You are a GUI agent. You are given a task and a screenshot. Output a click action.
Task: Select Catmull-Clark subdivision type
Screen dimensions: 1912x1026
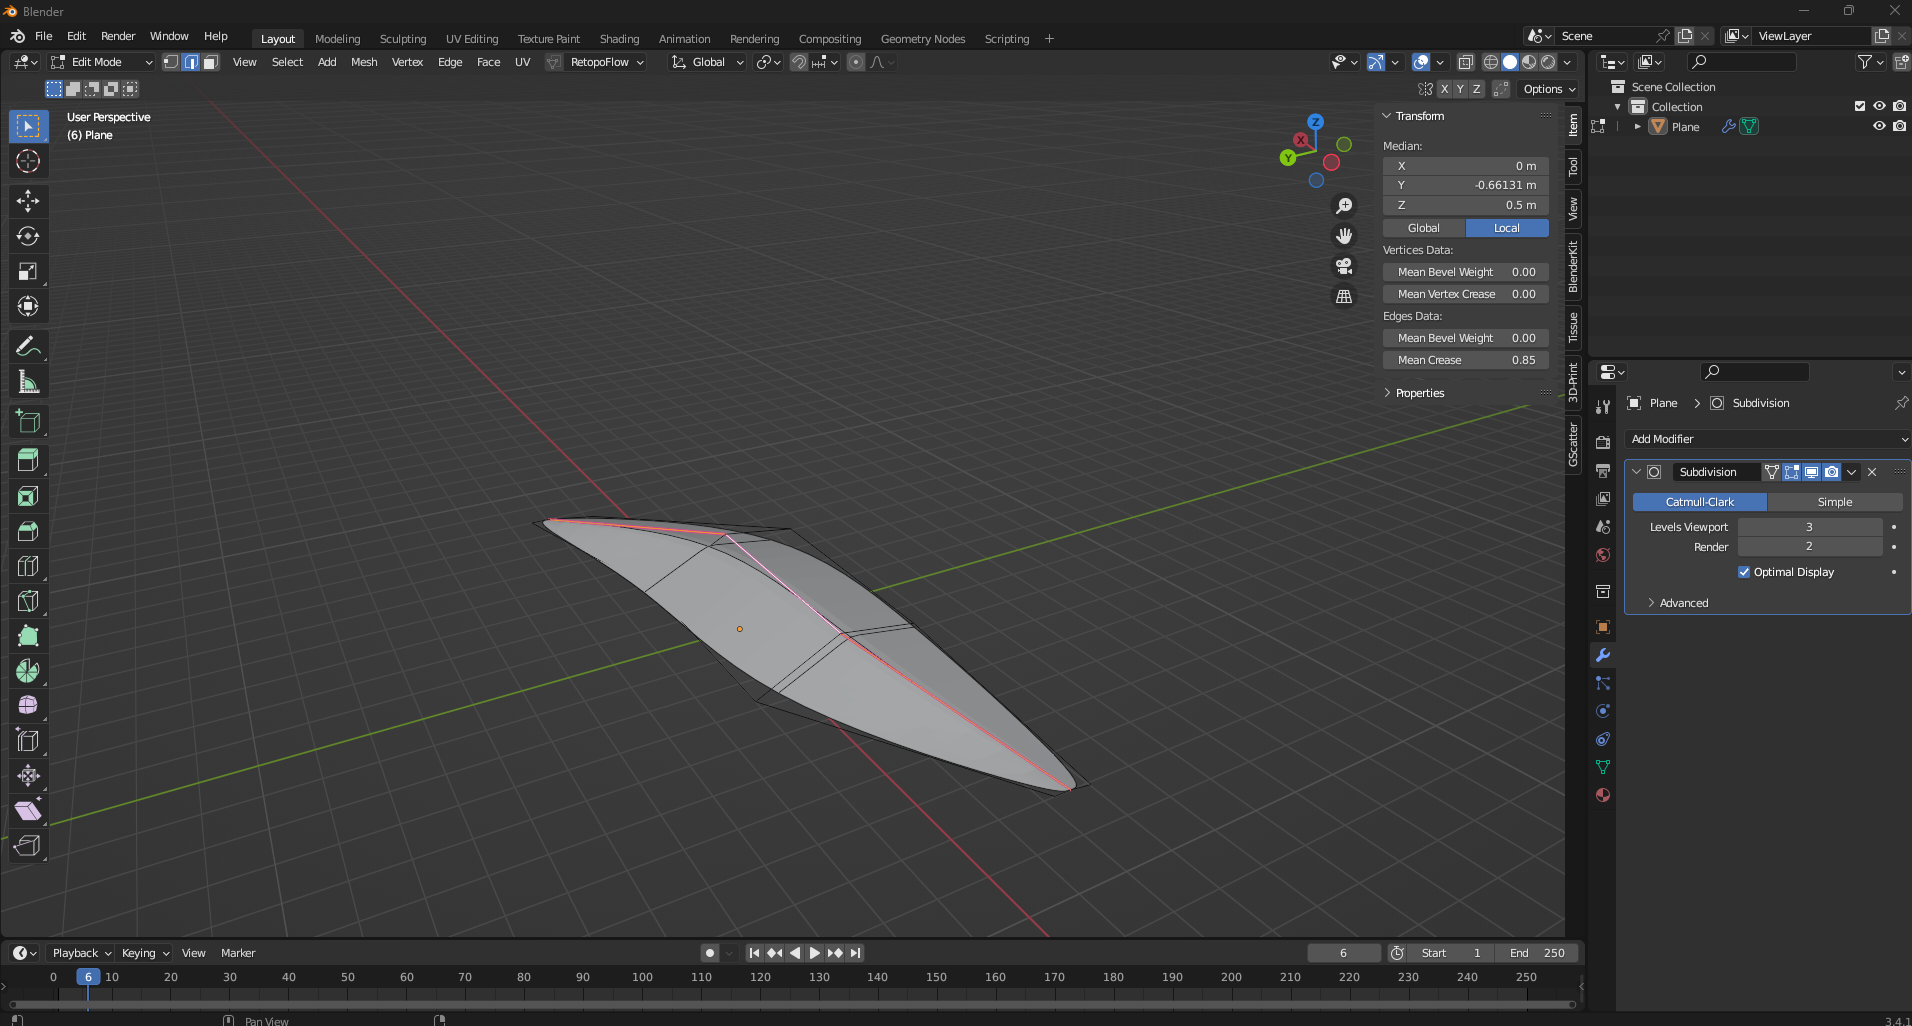(1700, 502)
